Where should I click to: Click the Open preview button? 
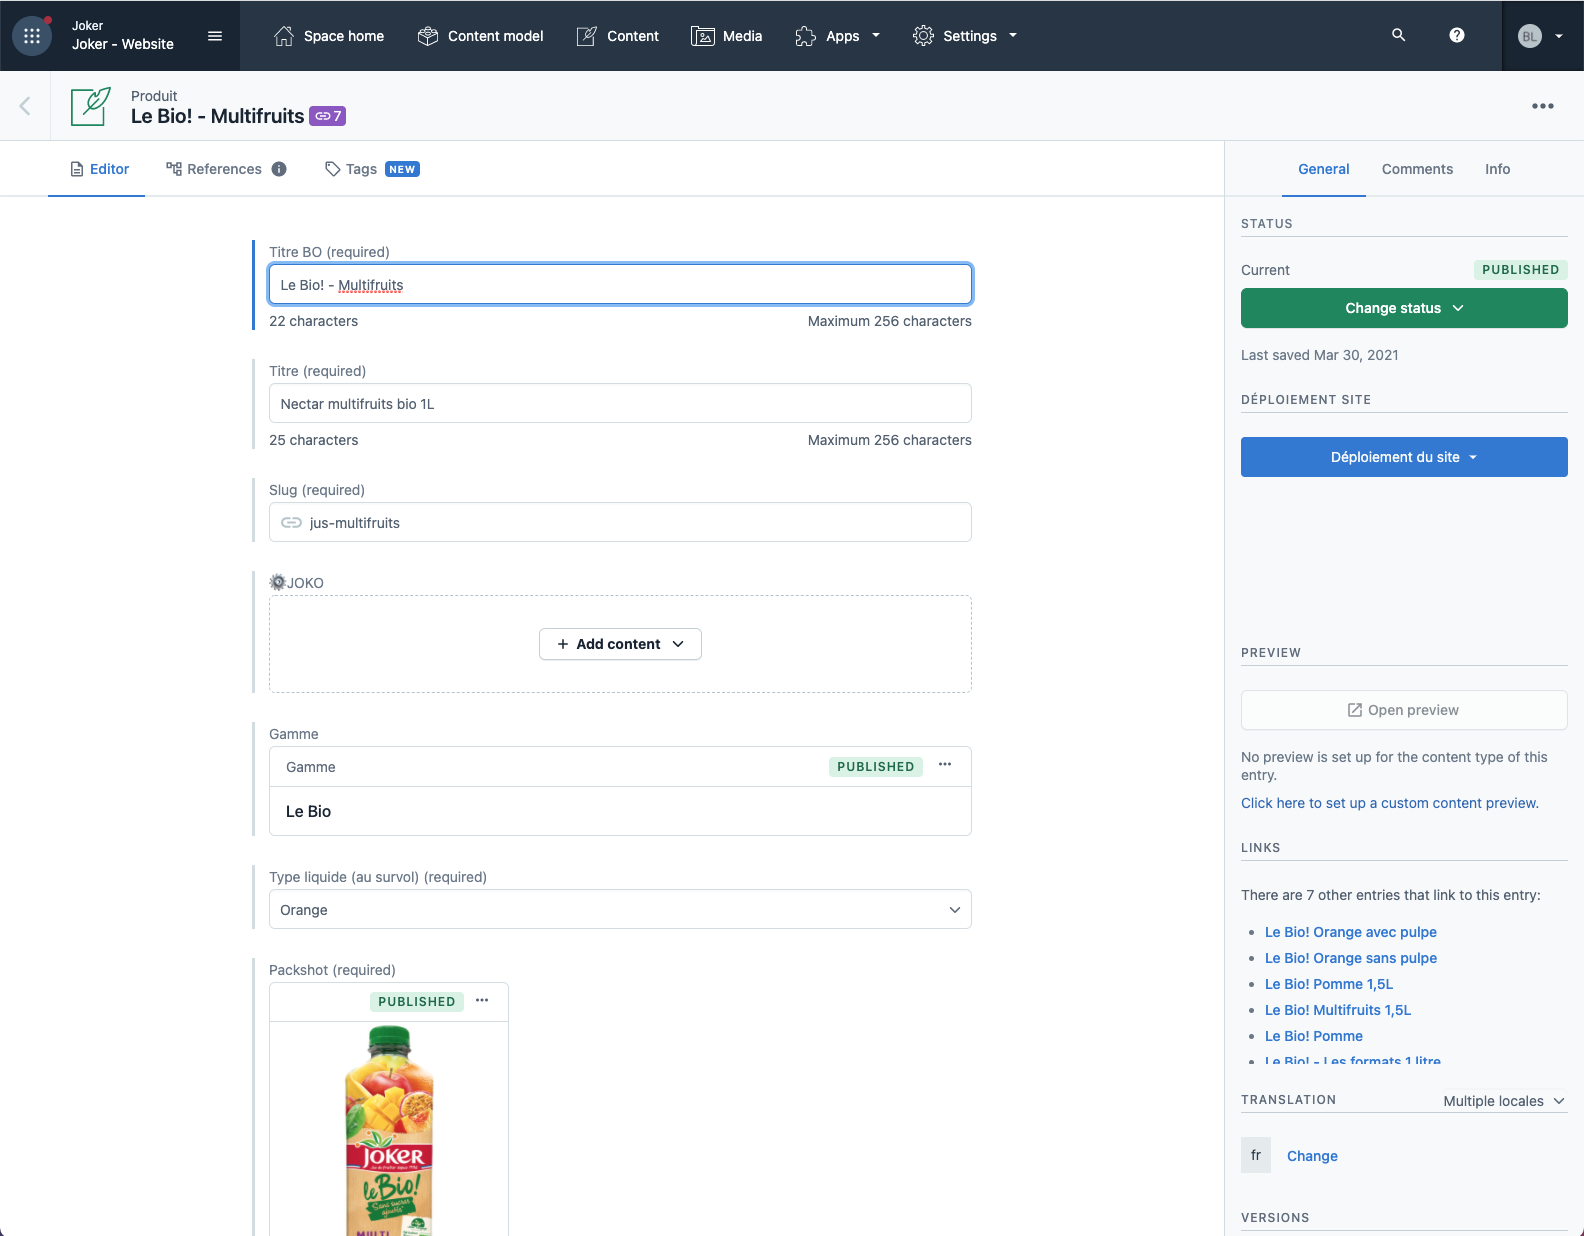coord(1404,710)
